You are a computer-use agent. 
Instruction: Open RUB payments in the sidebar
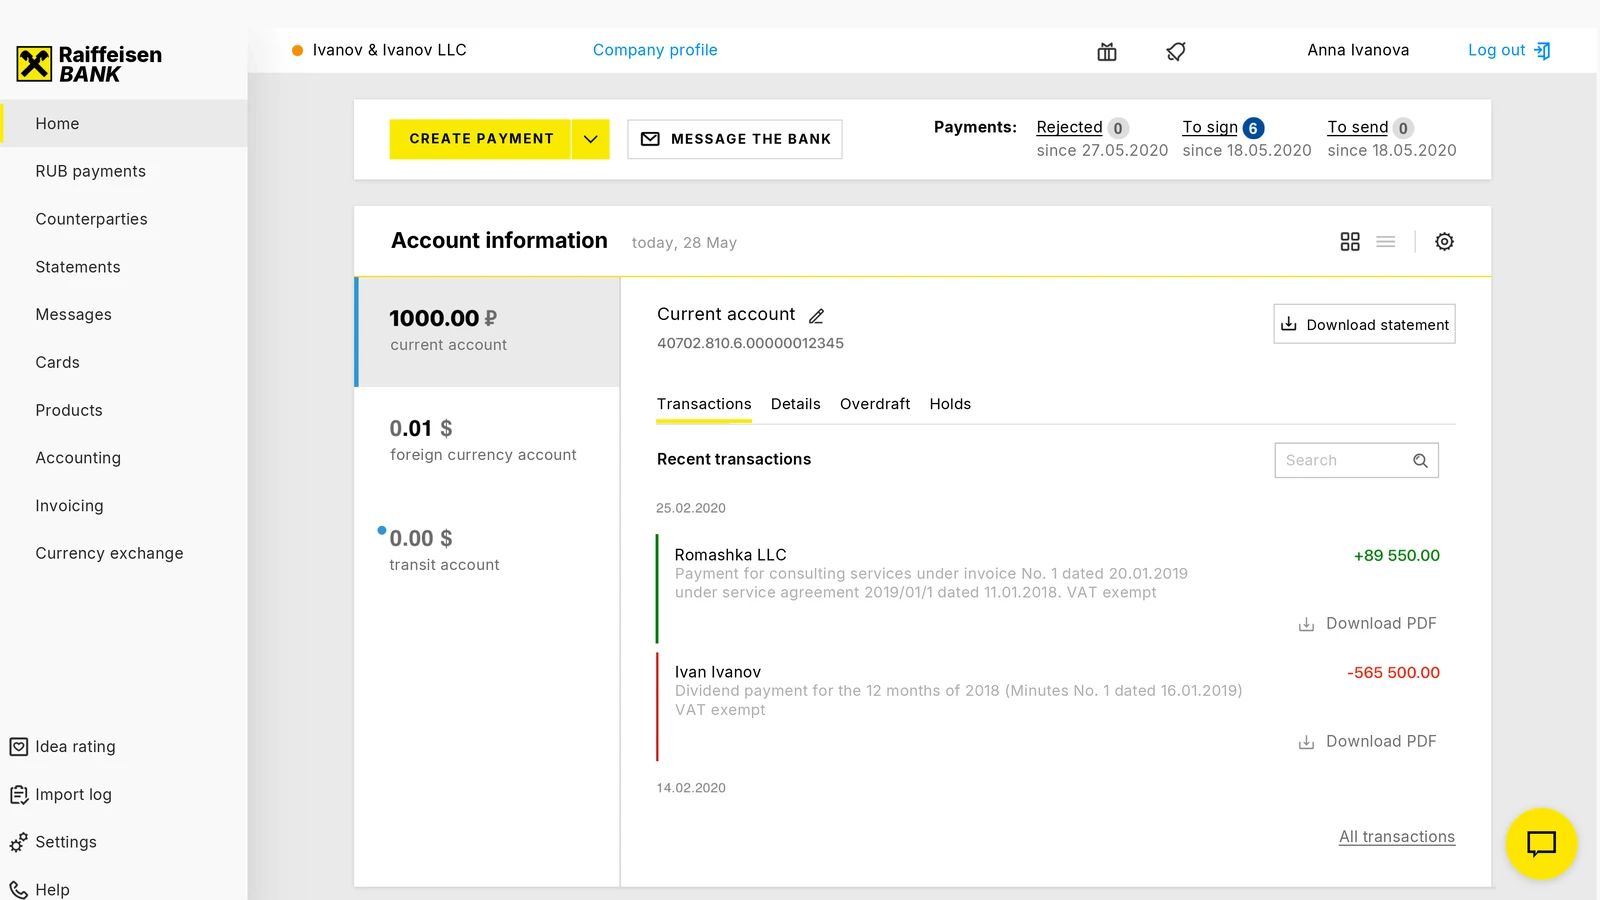click(124, 171)
